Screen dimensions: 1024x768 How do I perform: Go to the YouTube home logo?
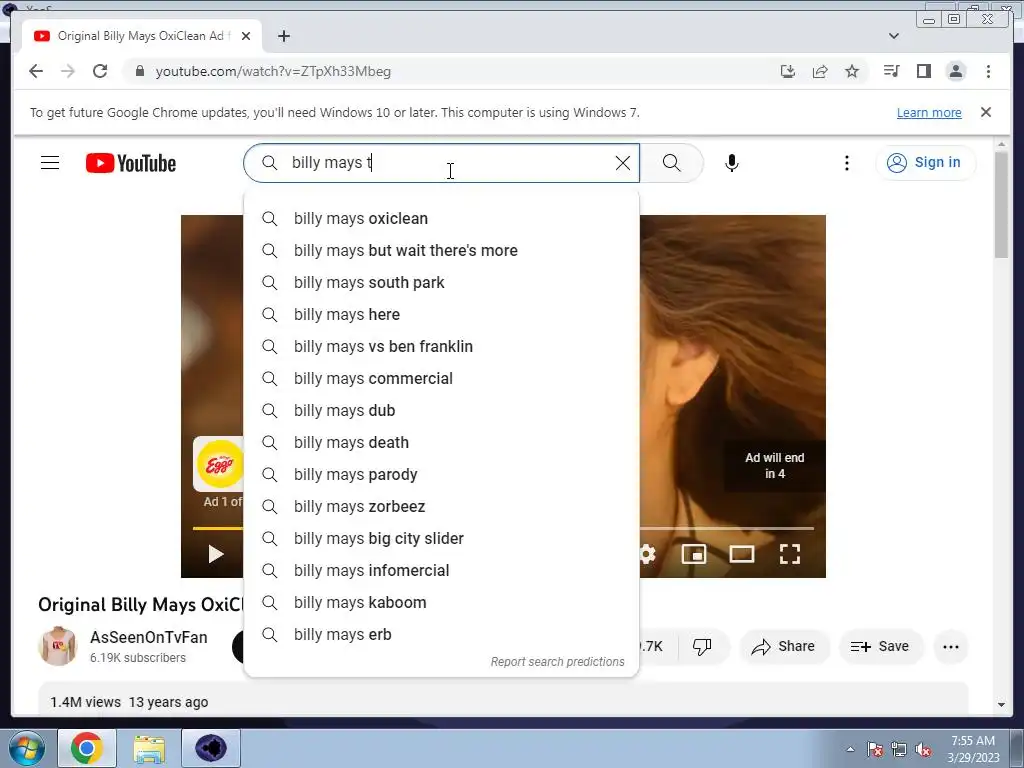[131, 163]
